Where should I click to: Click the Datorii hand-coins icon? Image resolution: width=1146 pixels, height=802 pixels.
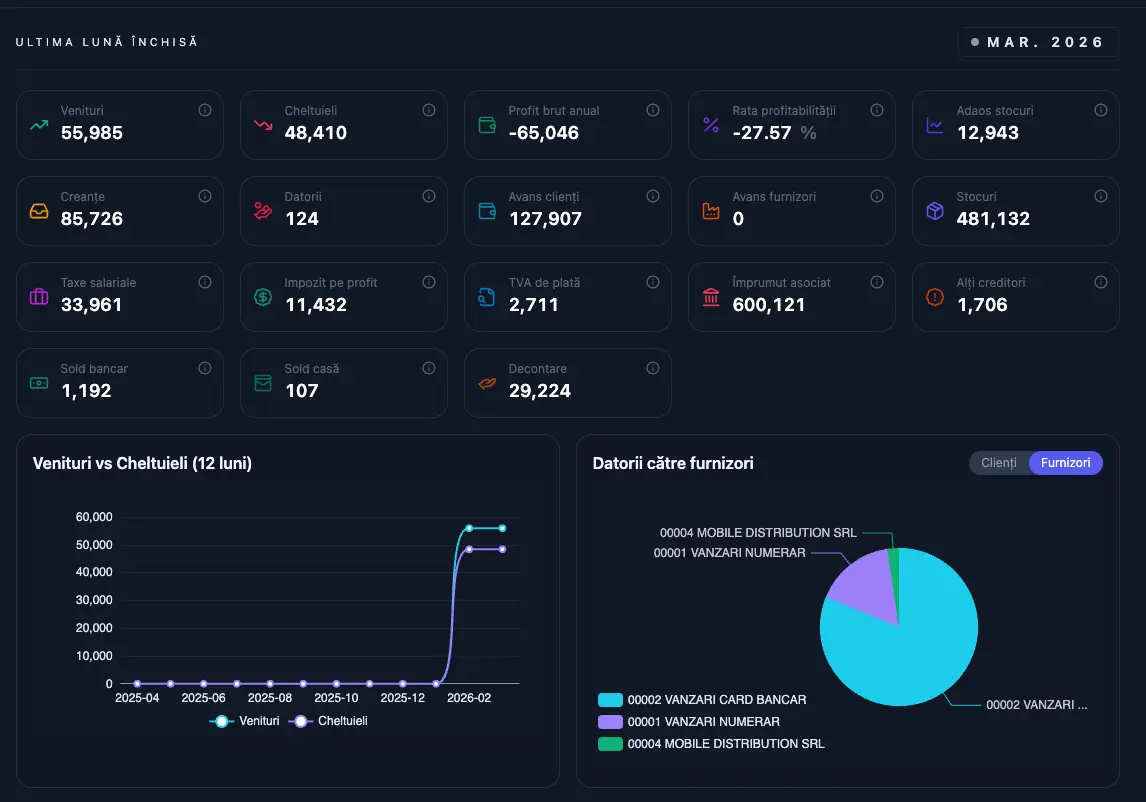click(263, 211)
